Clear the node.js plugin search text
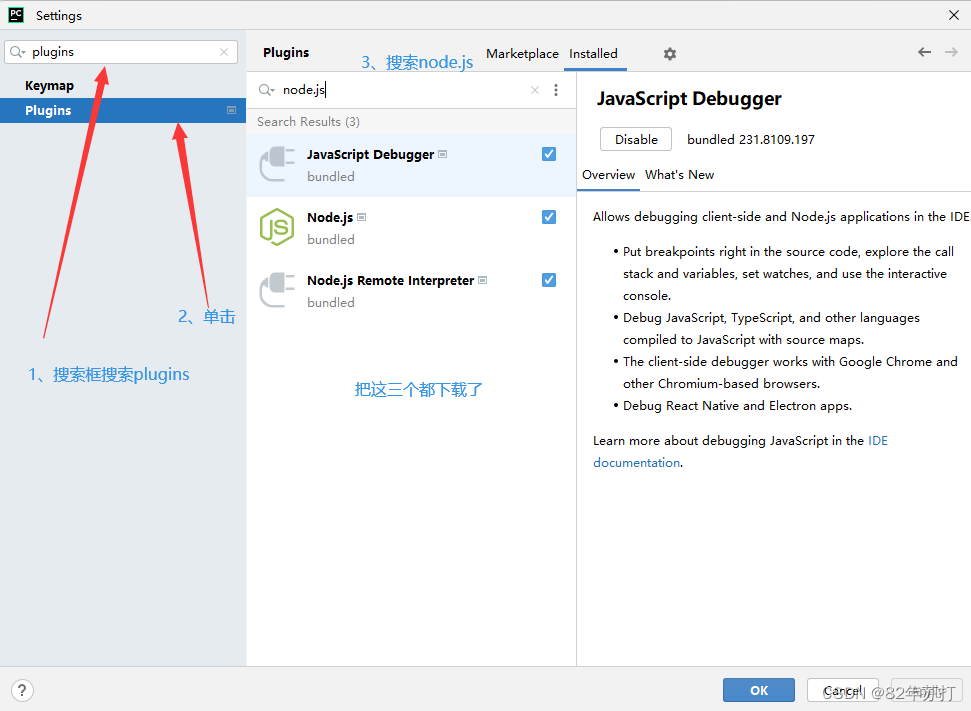The image size is (971, 711). (x=535, y=90)
